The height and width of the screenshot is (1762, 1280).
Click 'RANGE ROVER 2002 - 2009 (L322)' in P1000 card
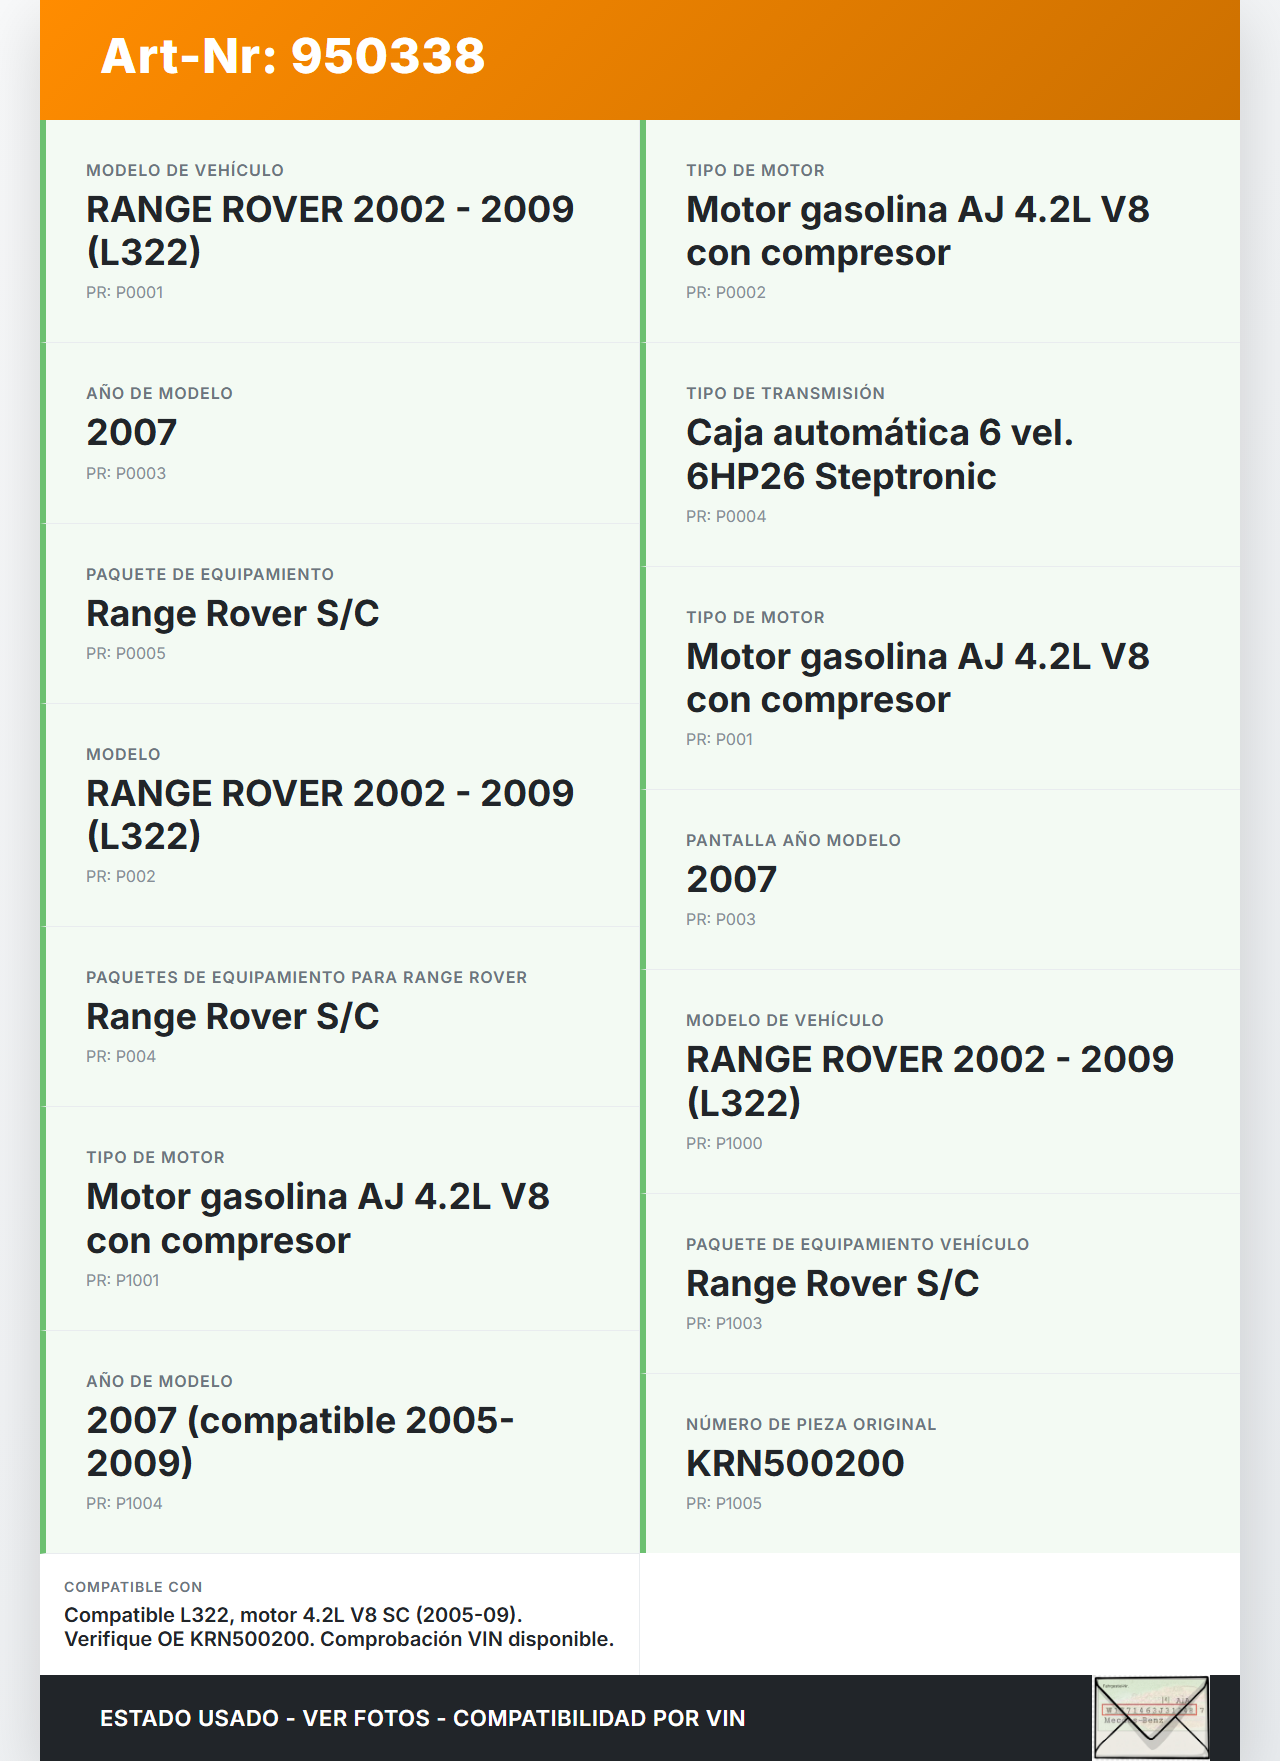click(x=930, y=1080)
